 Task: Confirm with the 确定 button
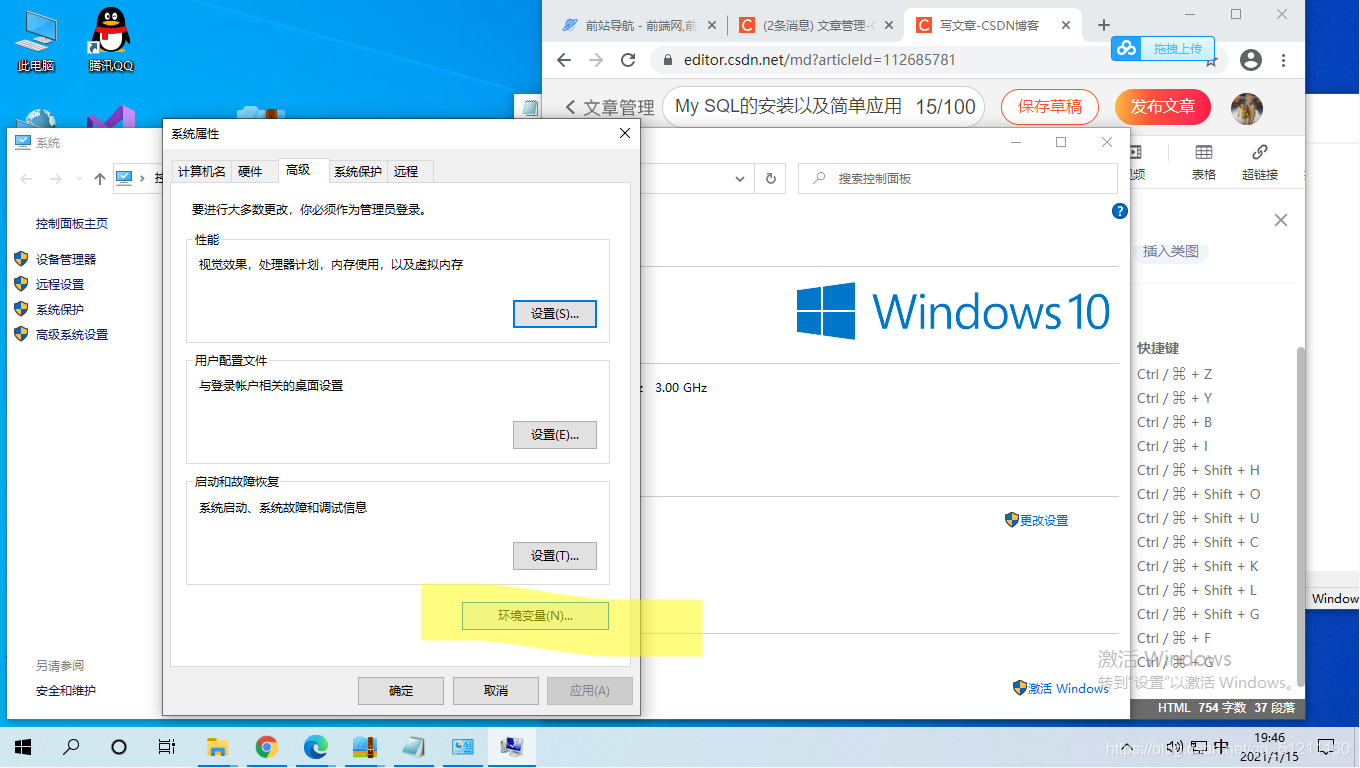click(401, 691)
